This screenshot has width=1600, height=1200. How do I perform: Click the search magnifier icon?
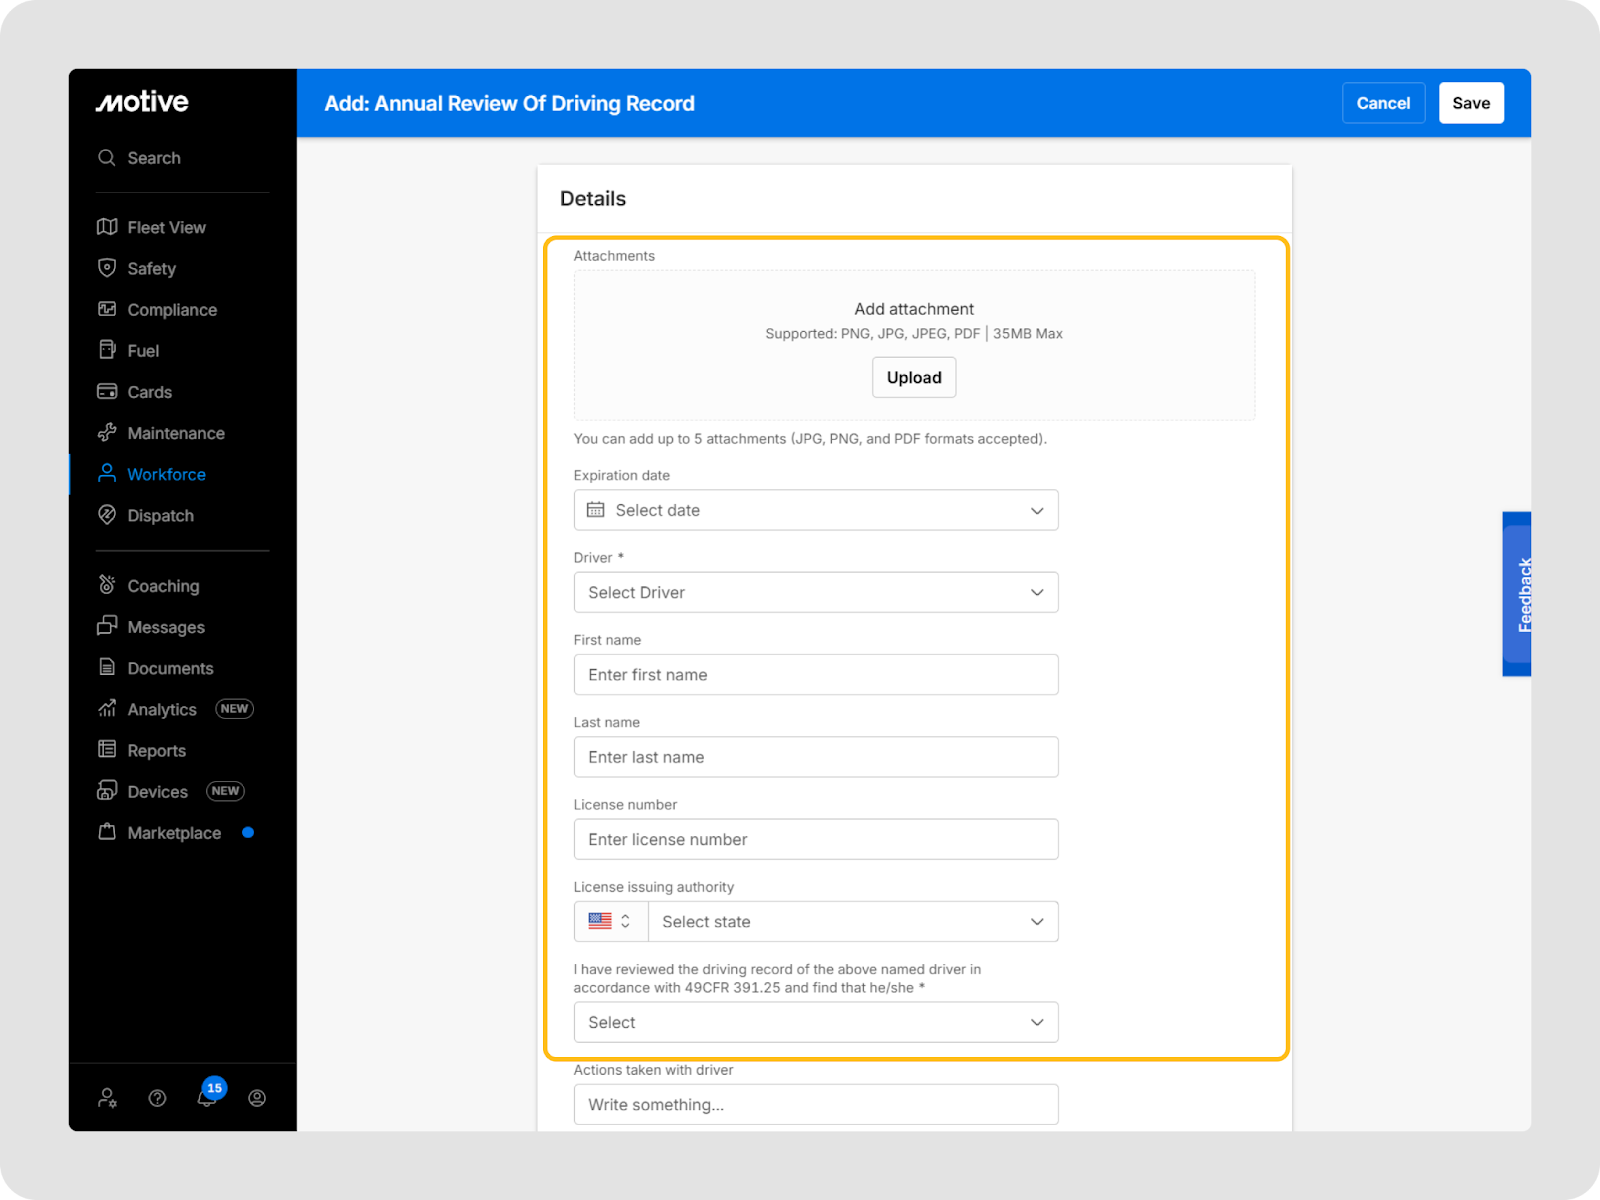107,158
